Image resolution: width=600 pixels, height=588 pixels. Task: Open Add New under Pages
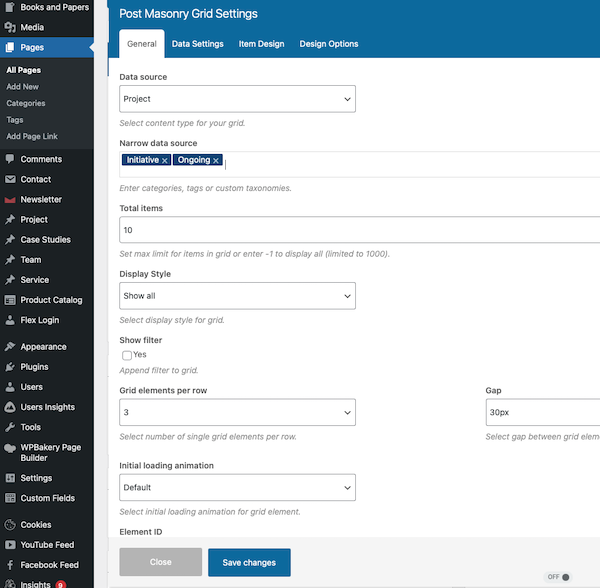click(23, 87)
